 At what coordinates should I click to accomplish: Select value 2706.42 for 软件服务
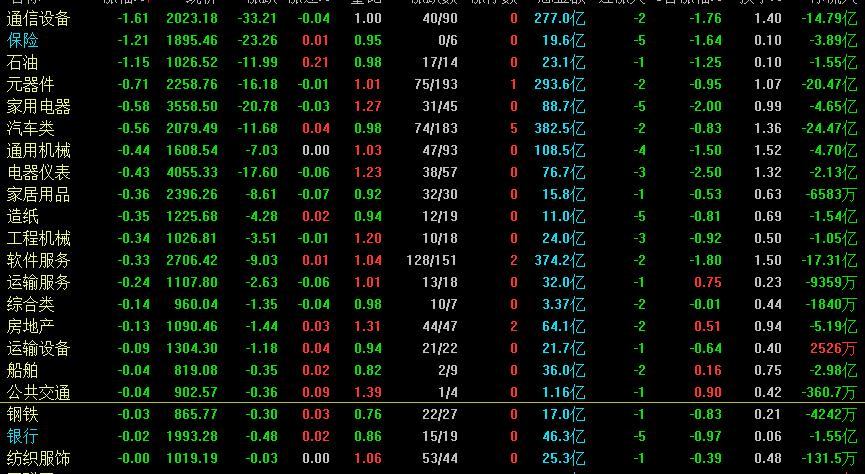[x=192, y=260]
